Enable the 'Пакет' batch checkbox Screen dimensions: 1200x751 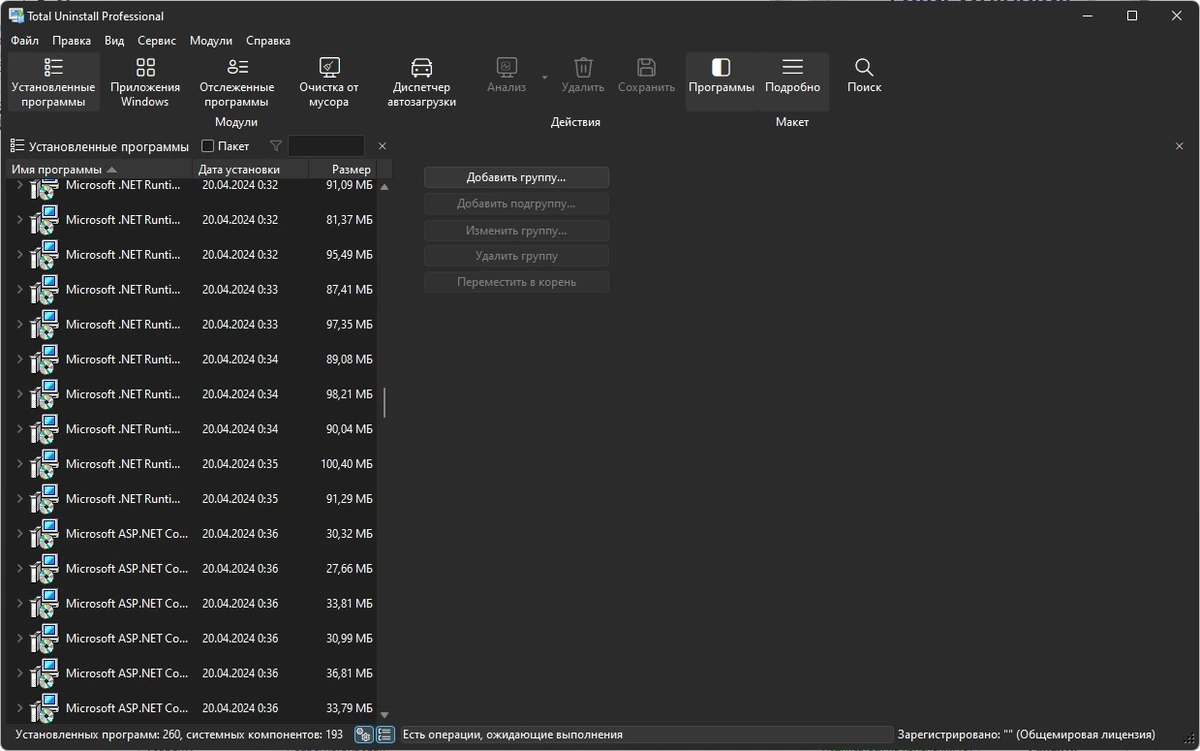click(208, 146)
